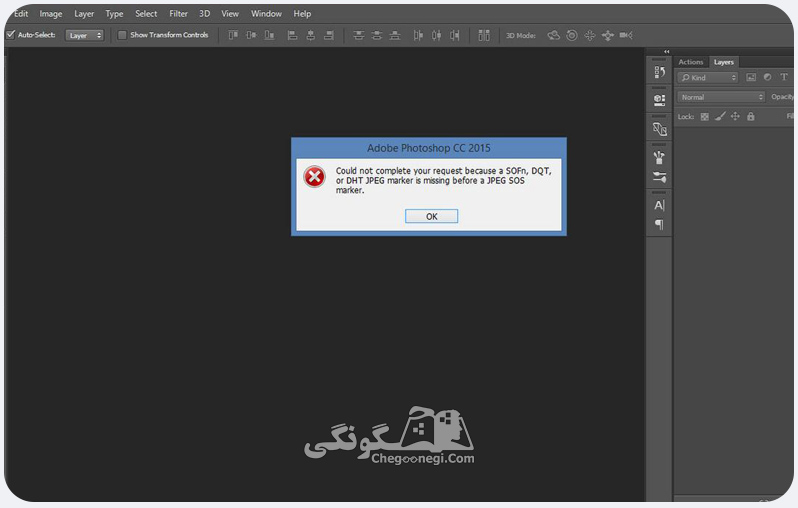The width and height of the screenshot is (798, 508).
Task: Toggle lock position icon
Action: [735, 117]
